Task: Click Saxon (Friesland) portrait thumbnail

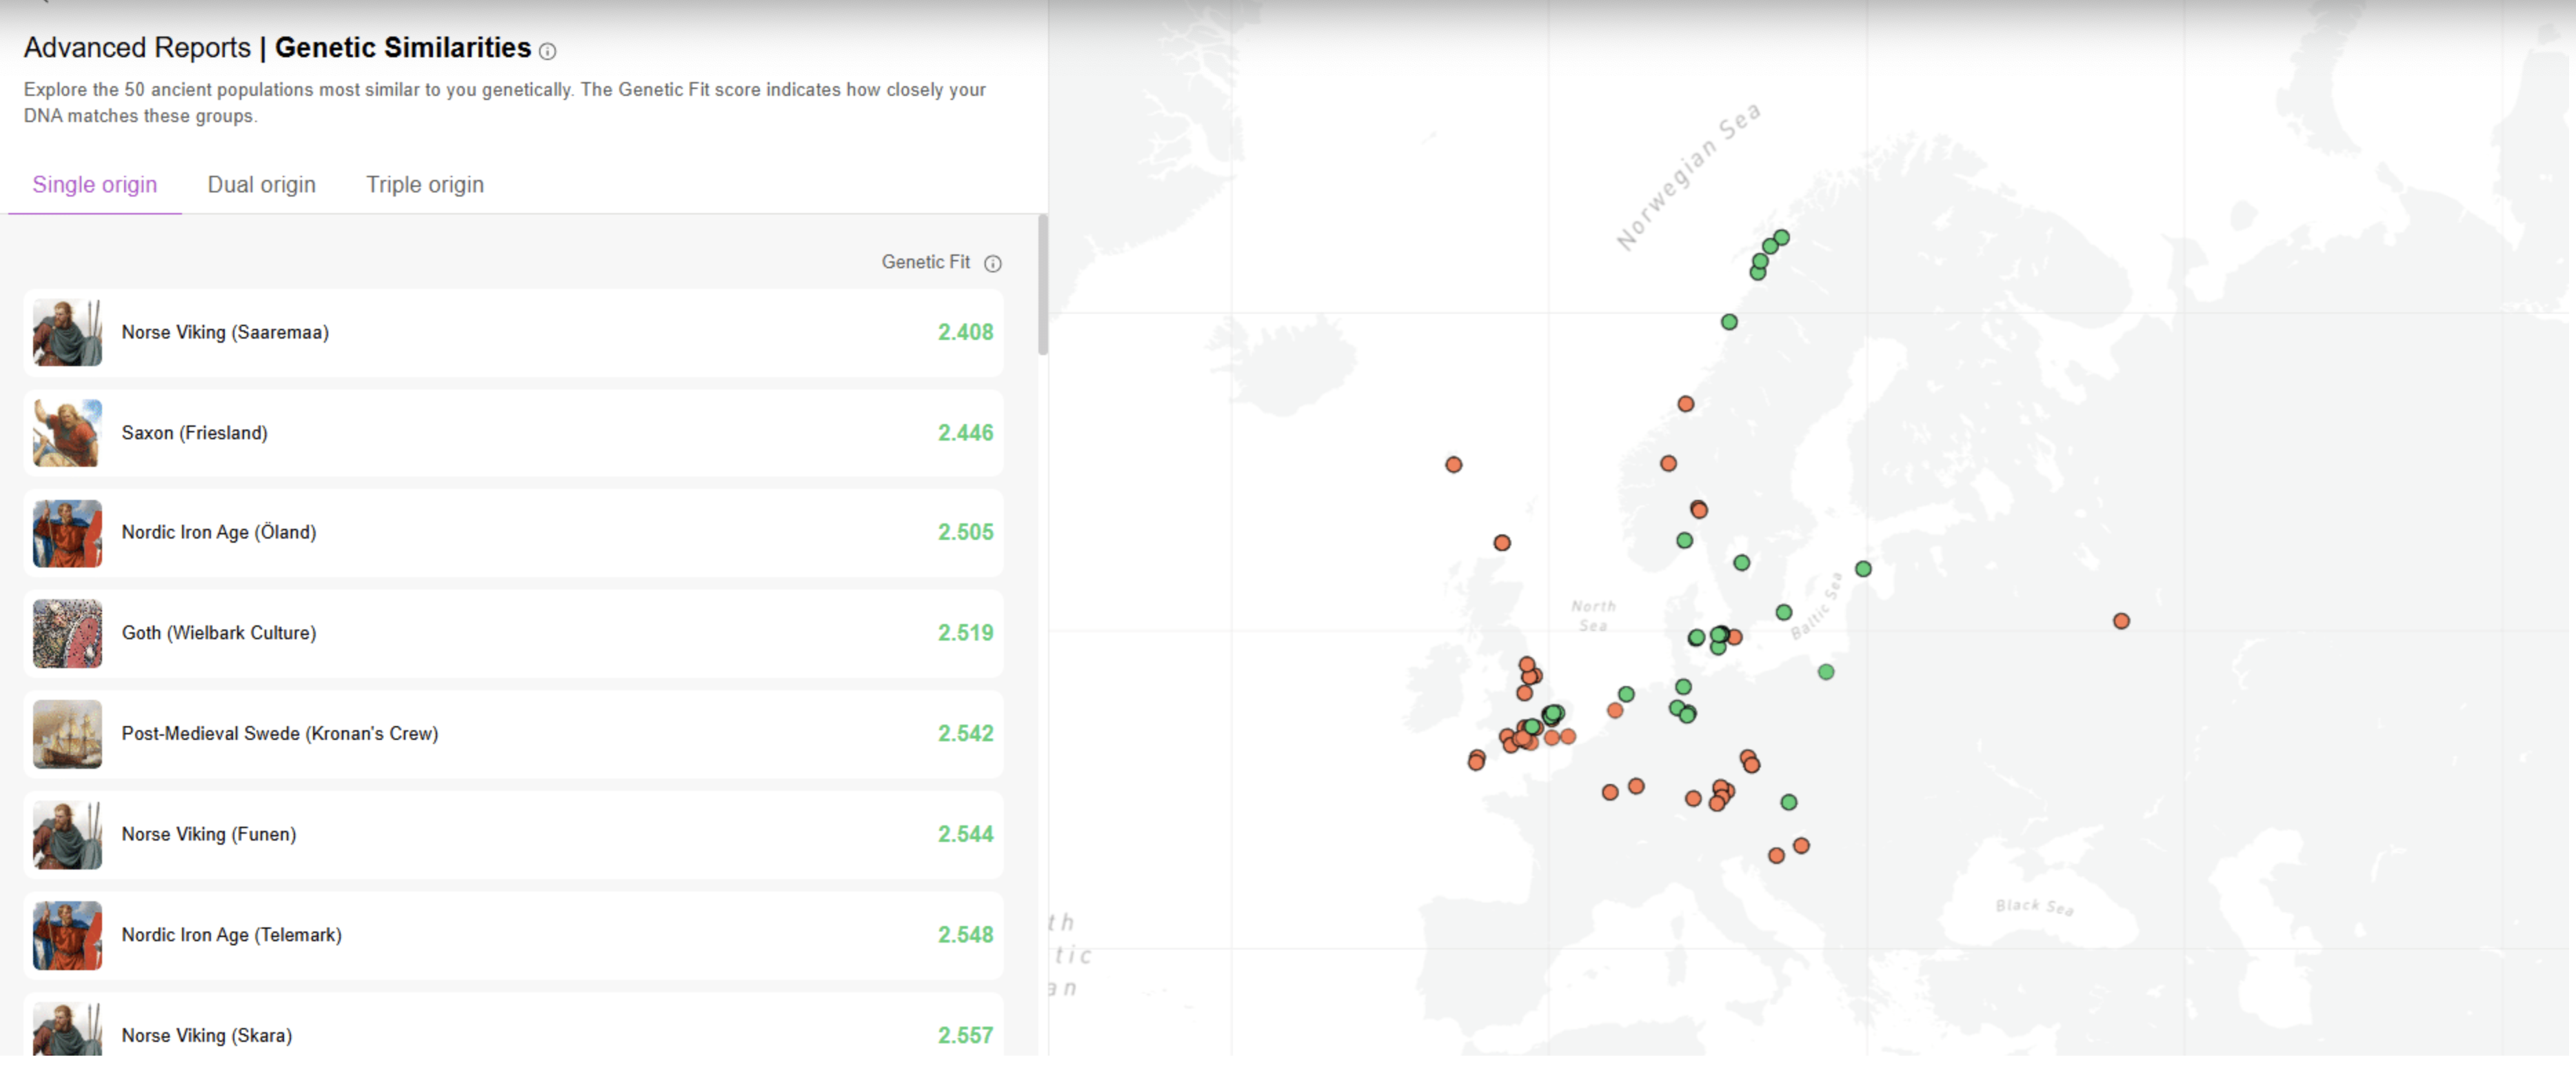Action: [x=67, y=433]
